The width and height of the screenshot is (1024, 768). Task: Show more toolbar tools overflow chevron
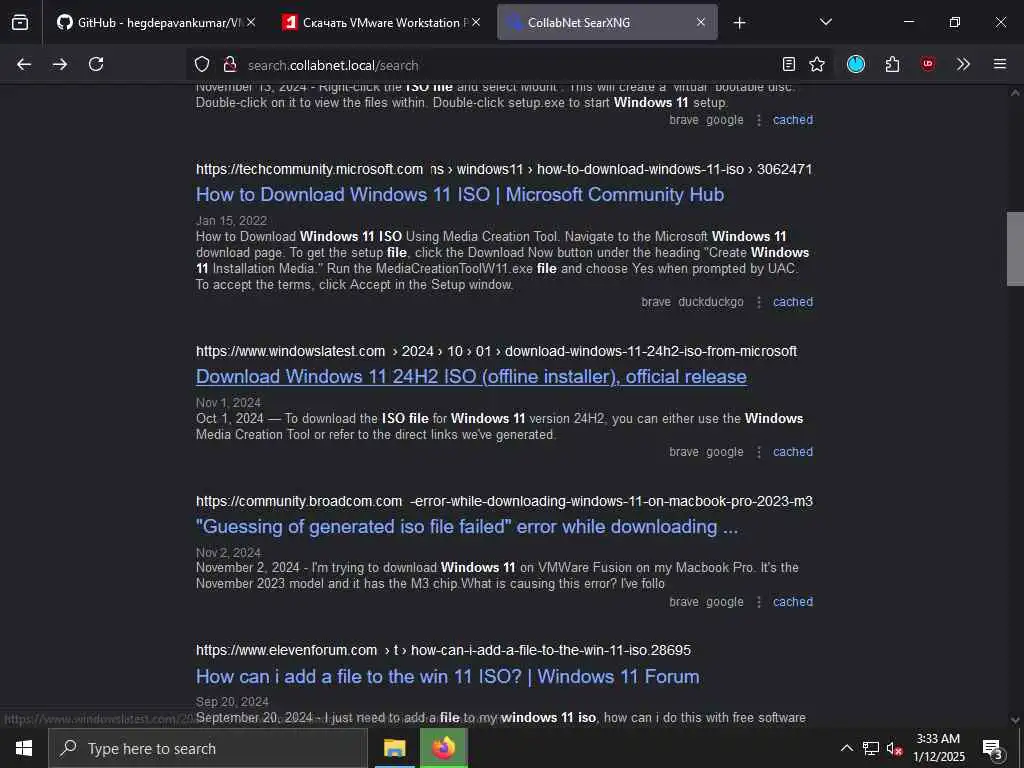[x=963, y=64]
